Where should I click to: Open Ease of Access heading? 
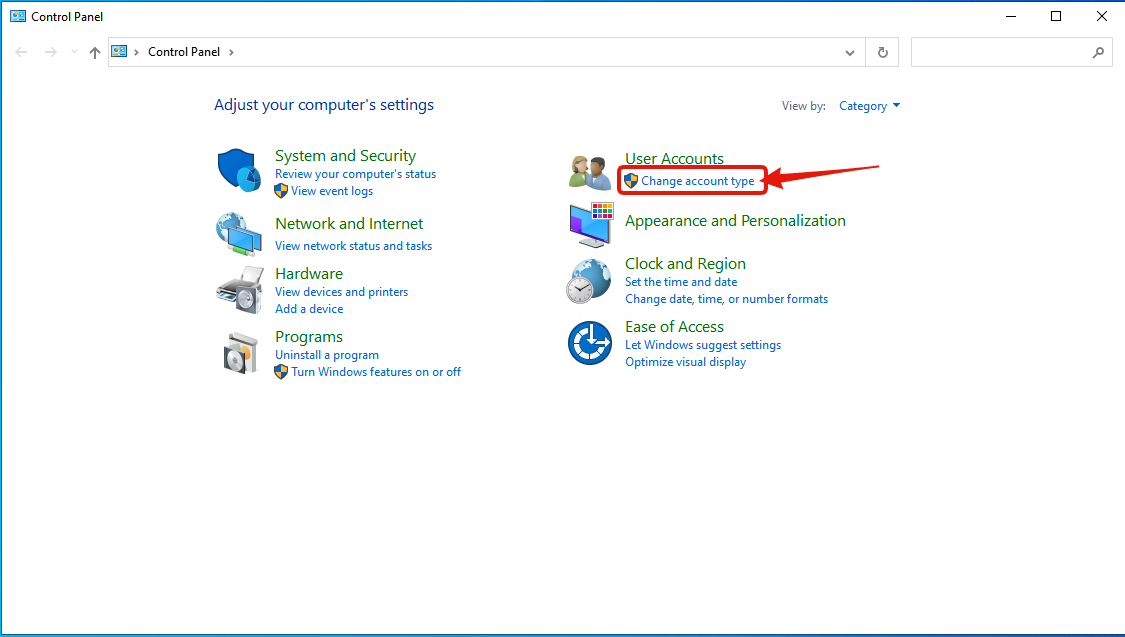674,327
